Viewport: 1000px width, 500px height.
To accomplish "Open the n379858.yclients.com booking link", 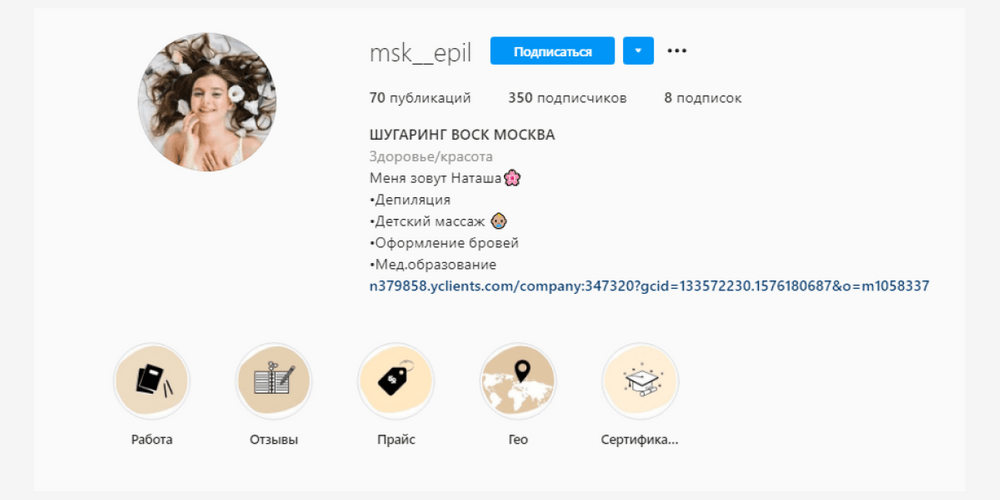I will (x=649, y=286).
